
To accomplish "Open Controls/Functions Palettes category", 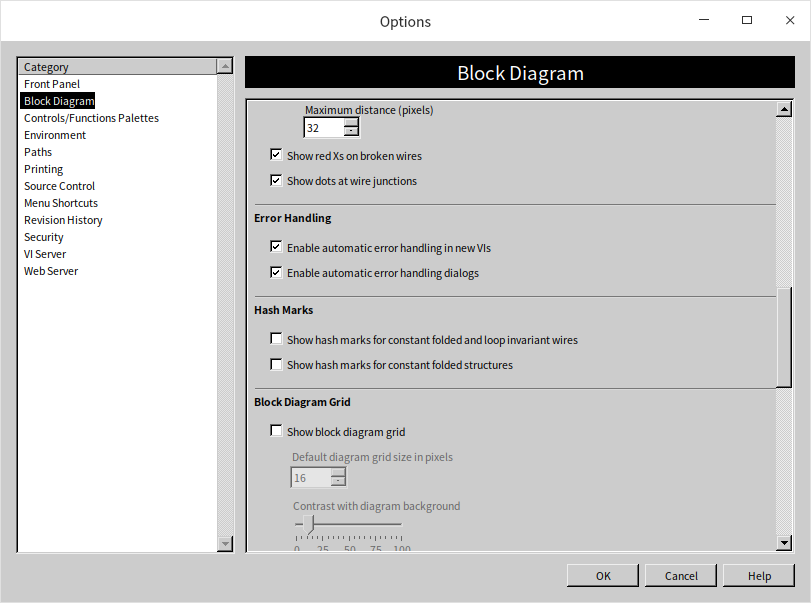I will [91, 118].
